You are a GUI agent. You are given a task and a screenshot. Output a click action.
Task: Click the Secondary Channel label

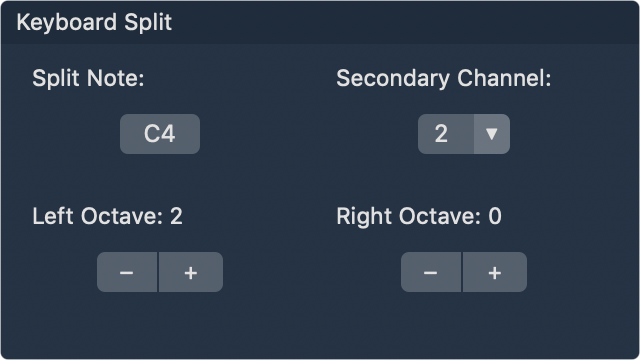pos(444,78)
